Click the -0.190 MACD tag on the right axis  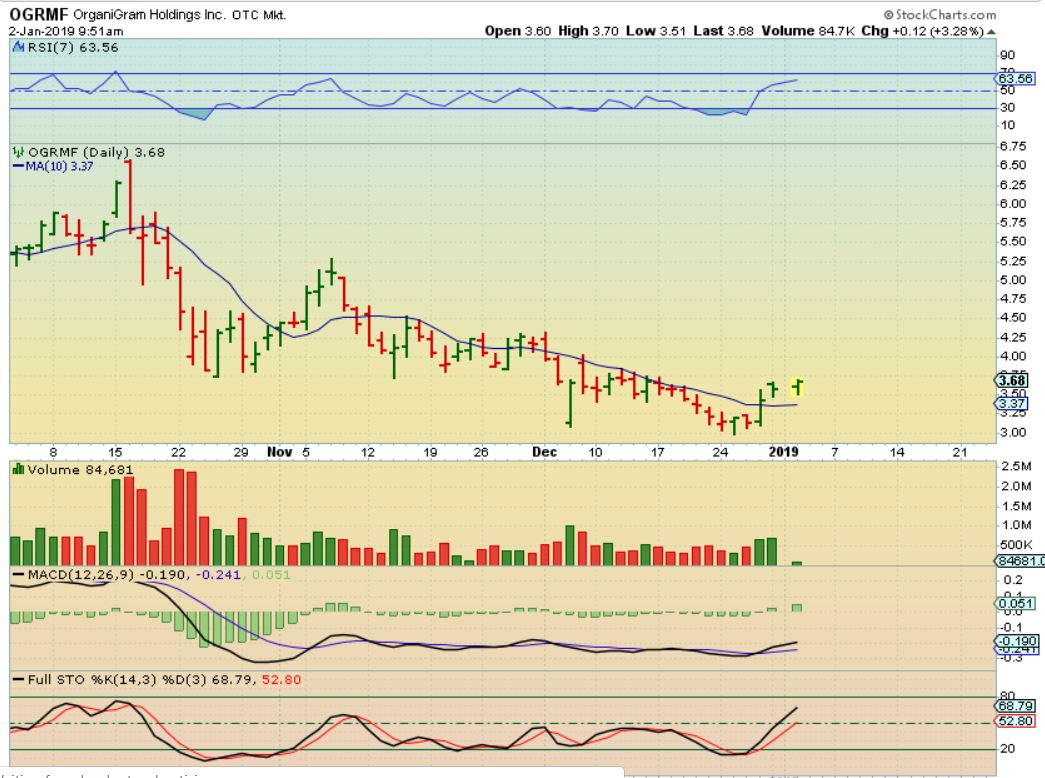(x=1016, y=641)
